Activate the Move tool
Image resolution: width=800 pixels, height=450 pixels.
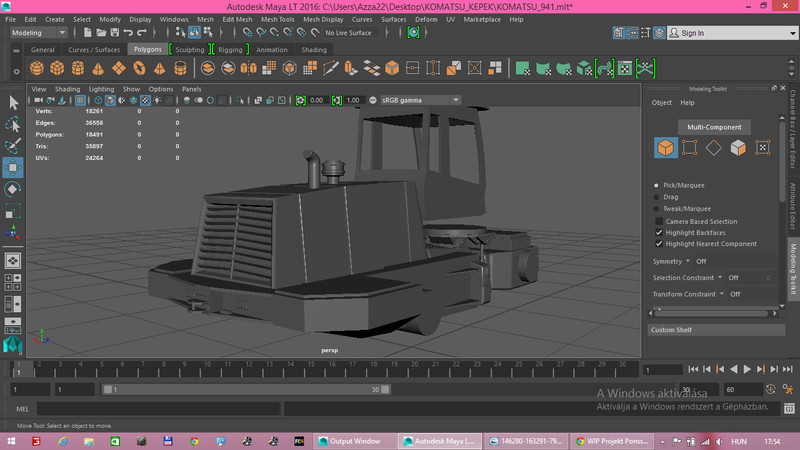tap(13, 167)
